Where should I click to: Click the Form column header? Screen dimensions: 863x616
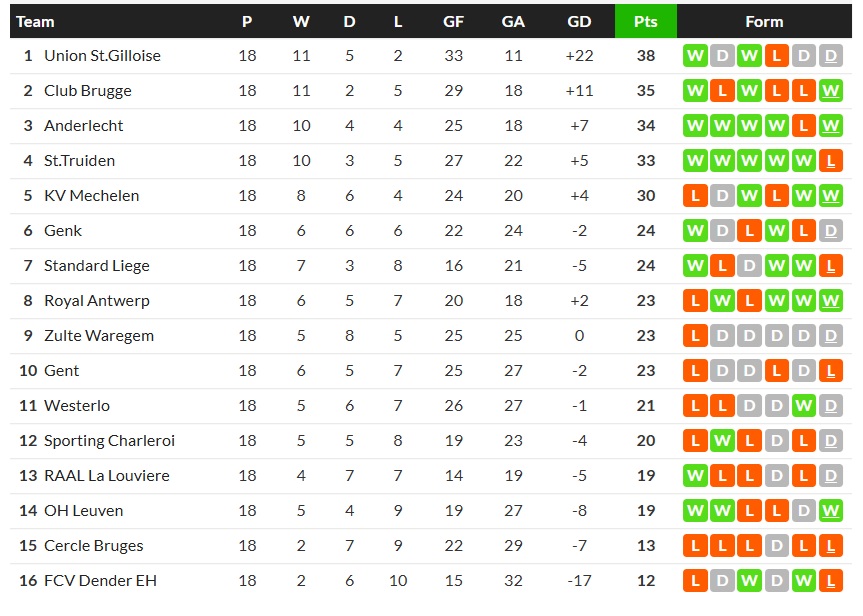(x=764, y=21)
